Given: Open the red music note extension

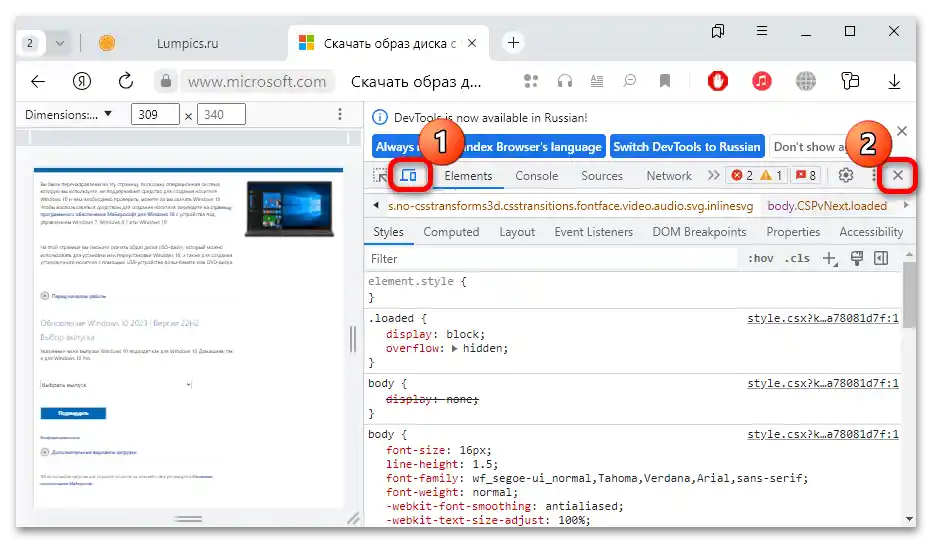Looking at the screenshot, I should 761,81.
